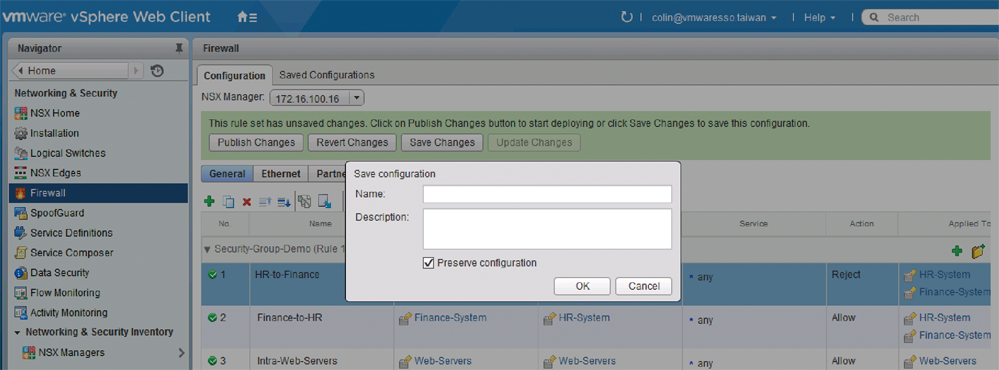Click the merge sections toolbar icon
The height and width of the screenshot is (370, 999).
coord(305,202)
